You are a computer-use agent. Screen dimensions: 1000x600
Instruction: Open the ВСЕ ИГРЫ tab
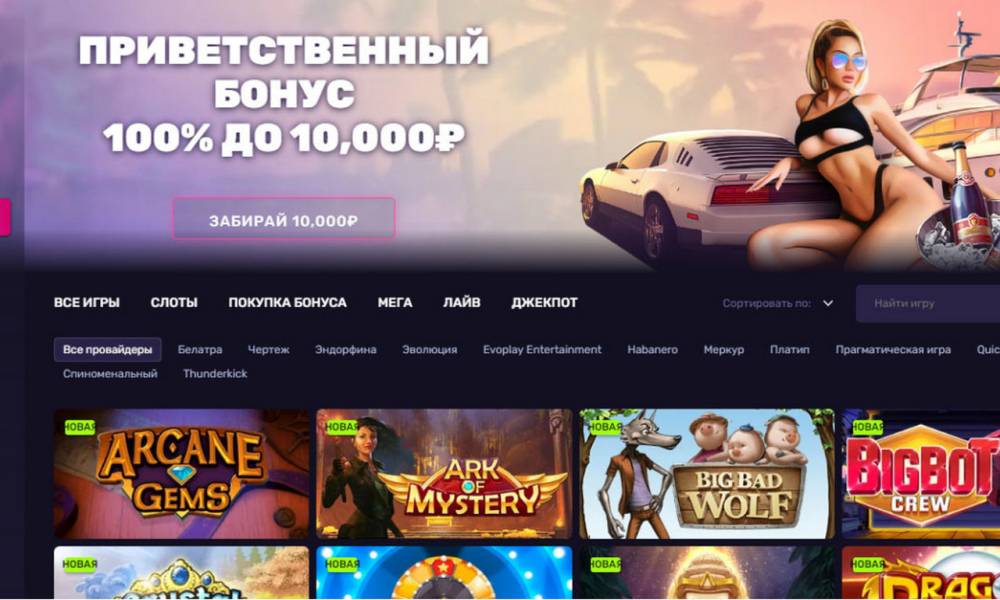click(x=87, y=302)
